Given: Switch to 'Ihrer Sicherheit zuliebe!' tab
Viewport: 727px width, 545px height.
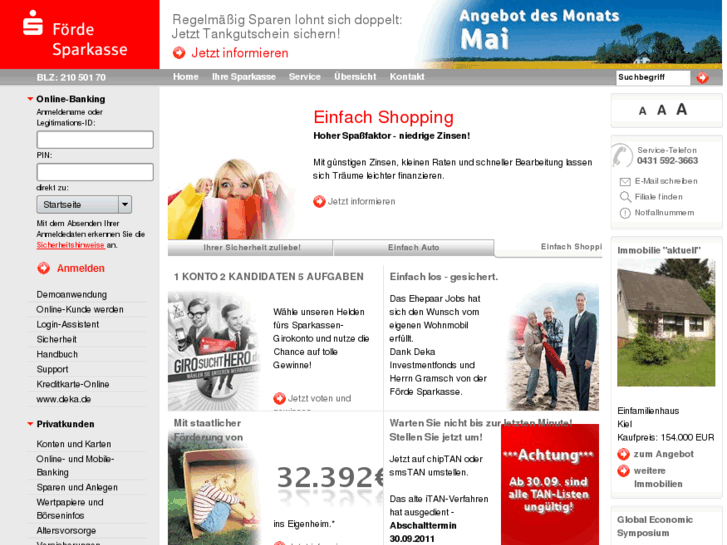Looking at the screenshot, I should [x=250, y=248].
